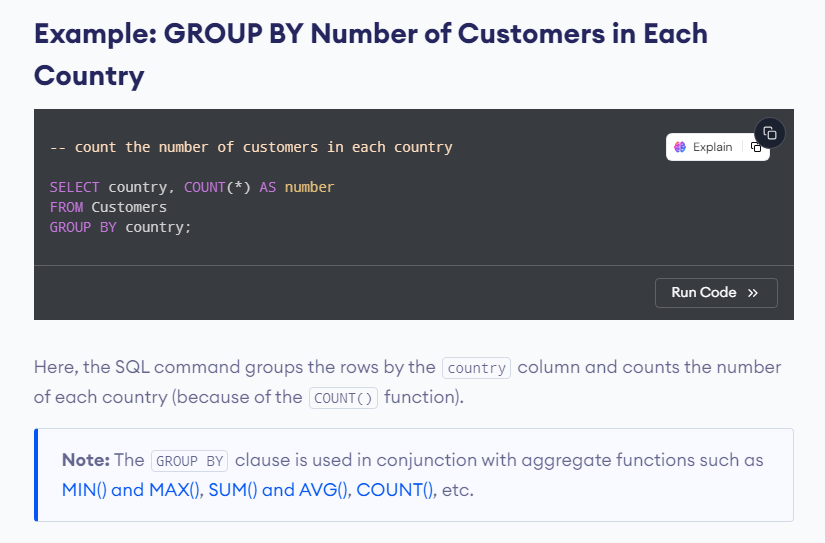825x543 pixels.
Task: Click the SQL comment line in code block
Action: pos(251,147)
